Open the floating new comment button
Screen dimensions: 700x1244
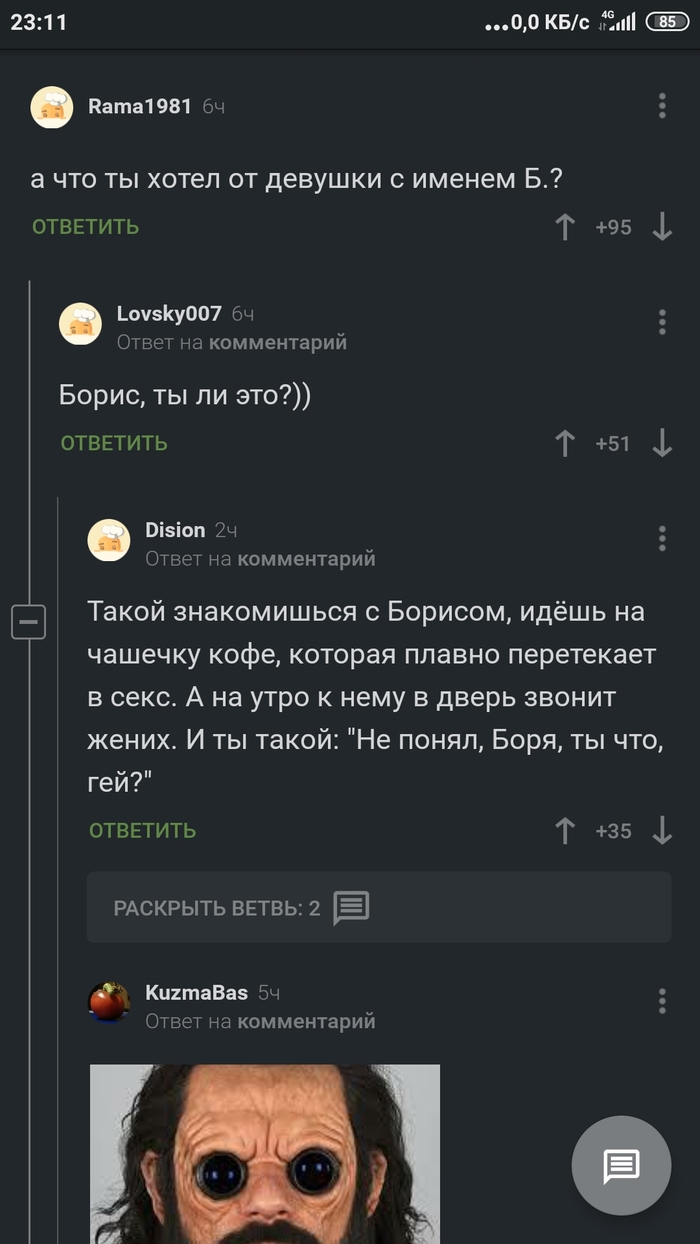(x=621, y=1165)
